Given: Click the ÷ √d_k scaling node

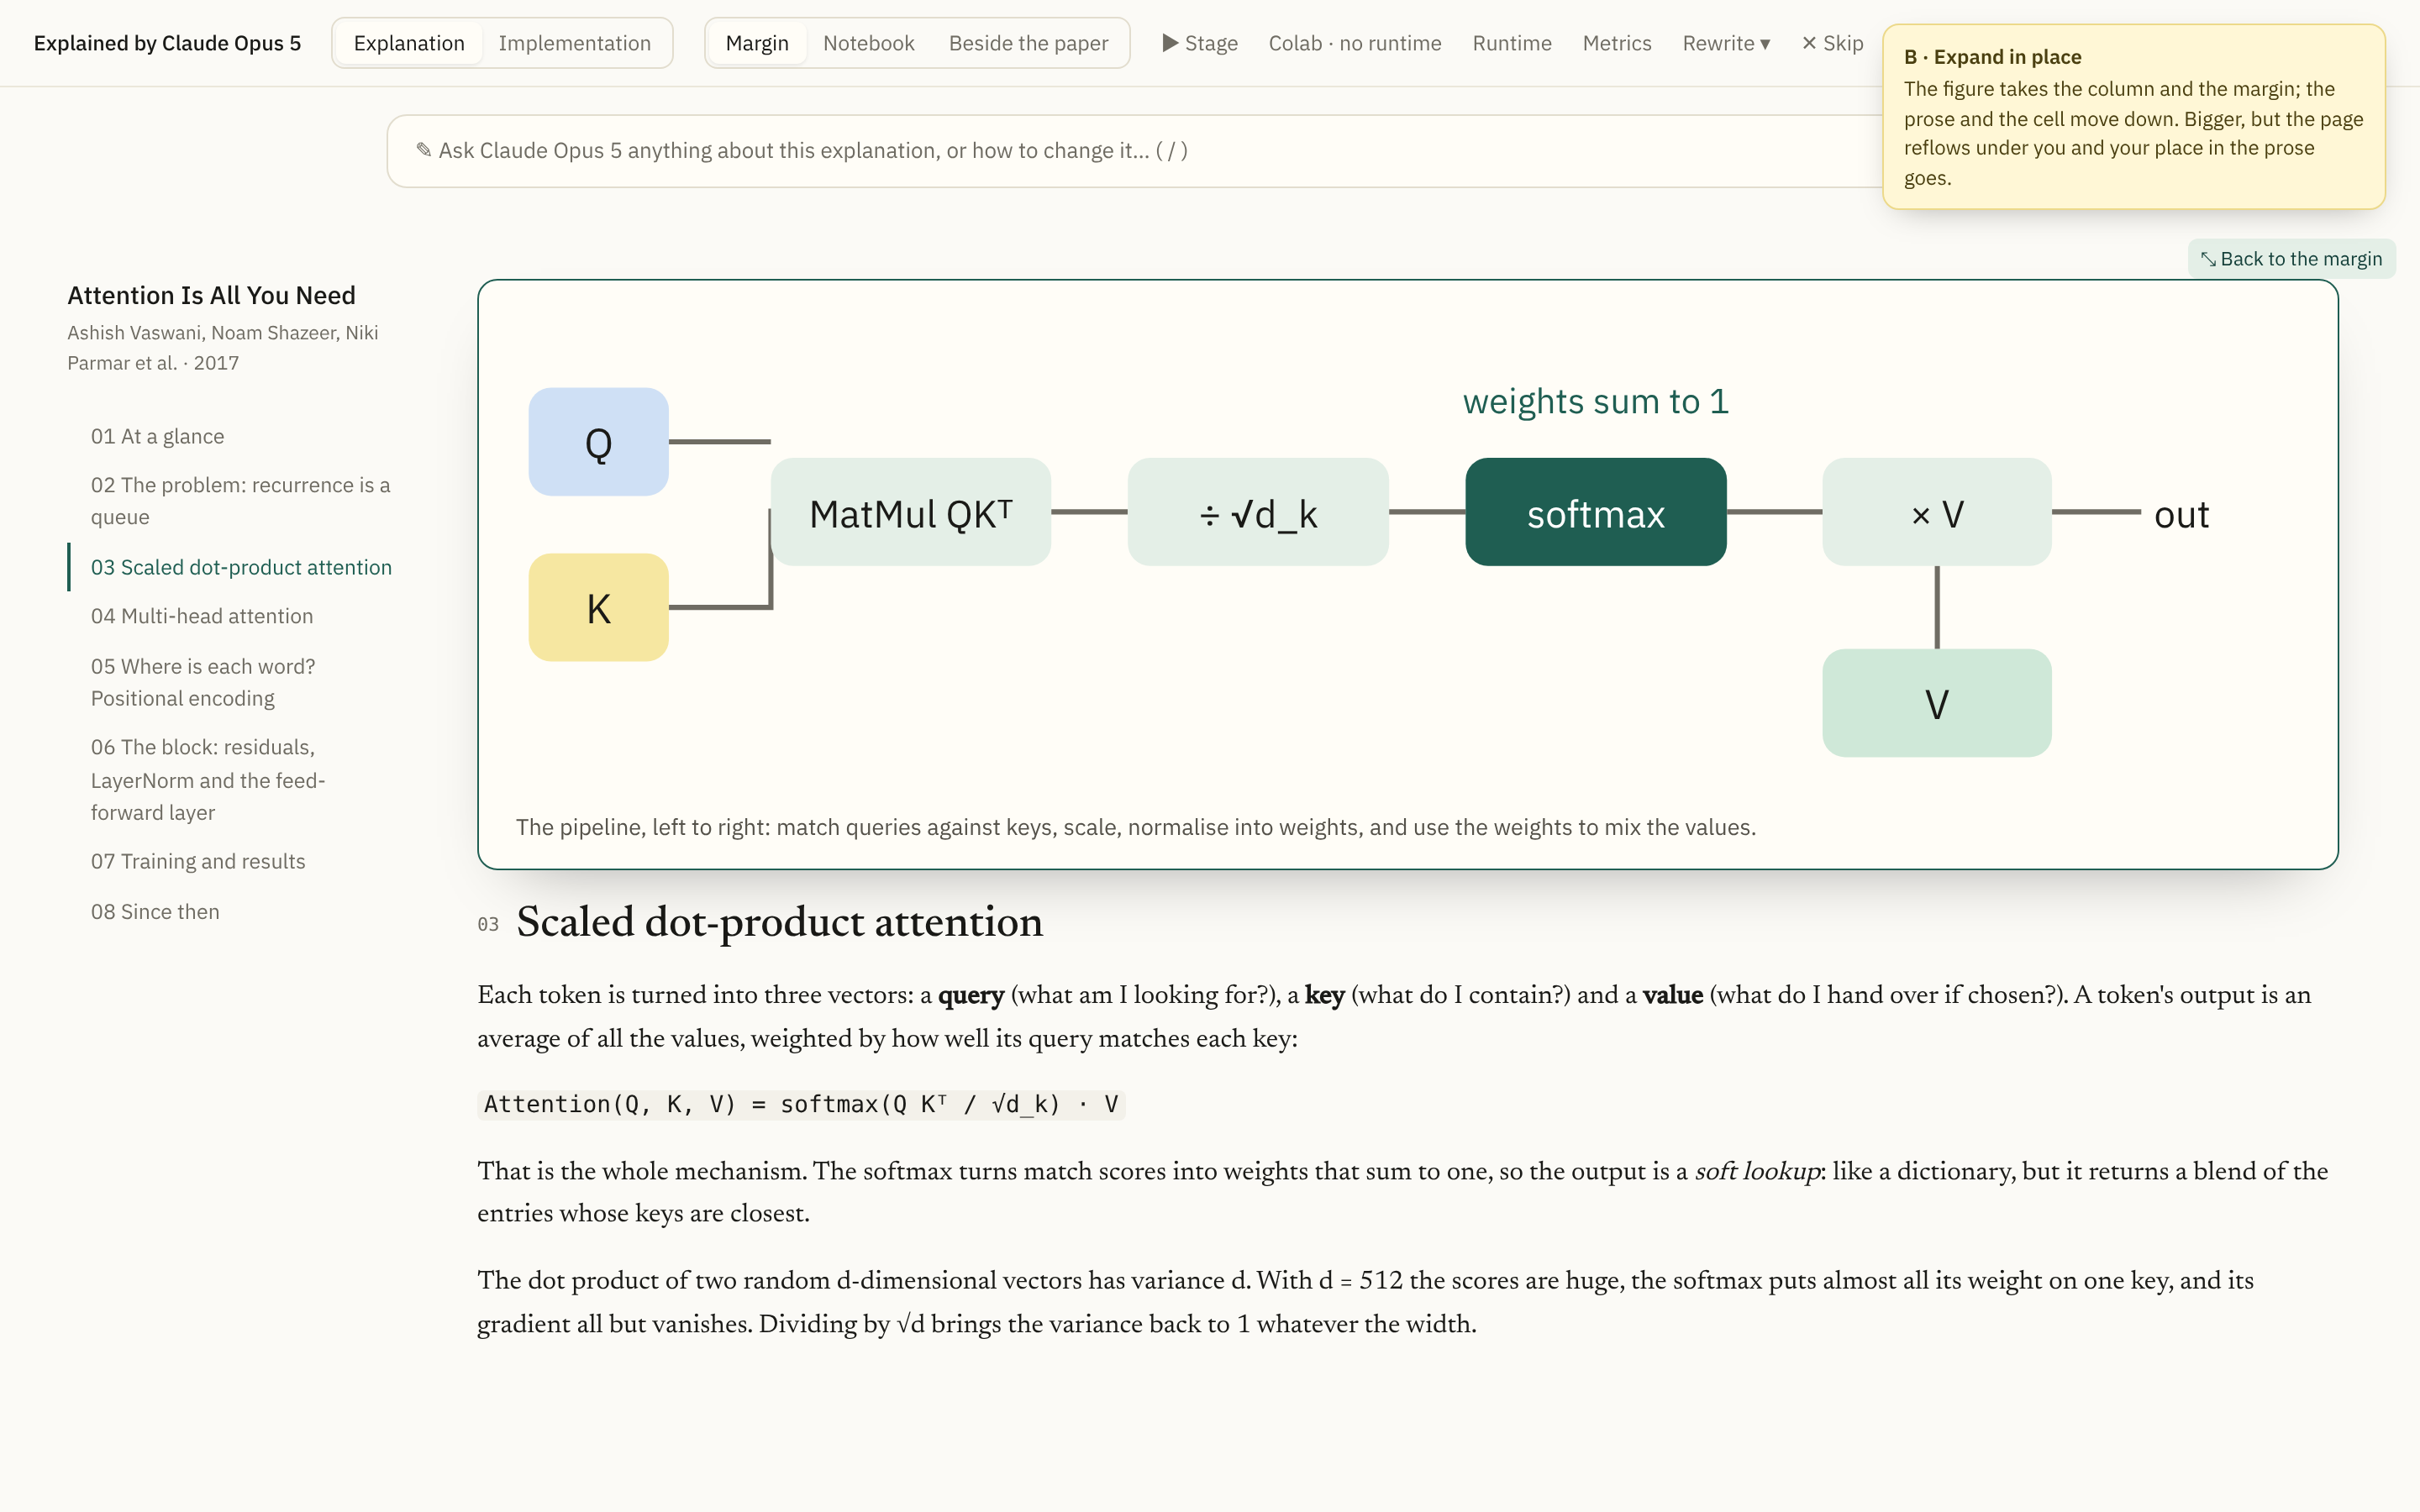Looking at the screenshot, I should coord(1258,512).
